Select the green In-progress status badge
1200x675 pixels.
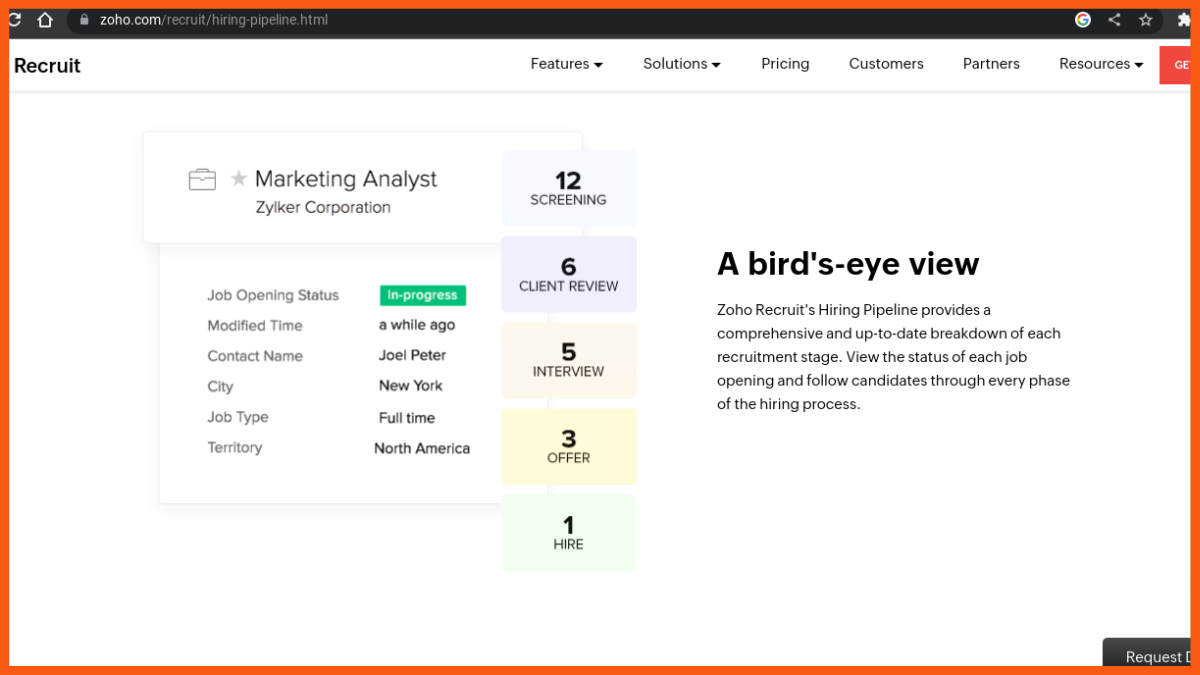(422, 295)
